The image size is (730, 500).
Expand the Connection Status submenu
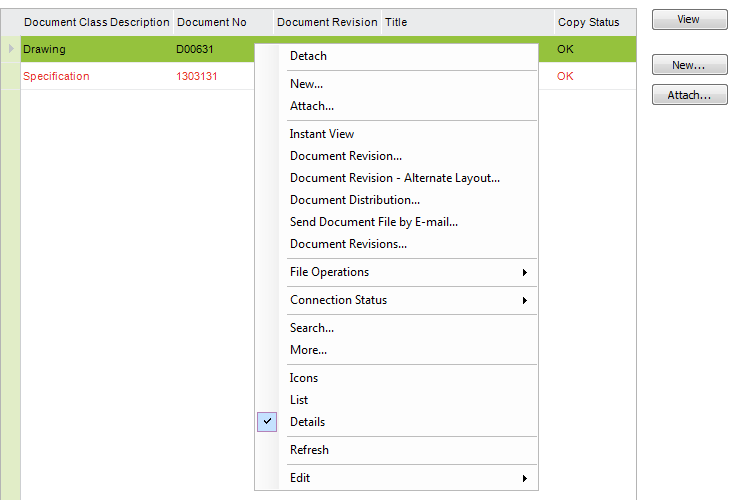(338, 300)
